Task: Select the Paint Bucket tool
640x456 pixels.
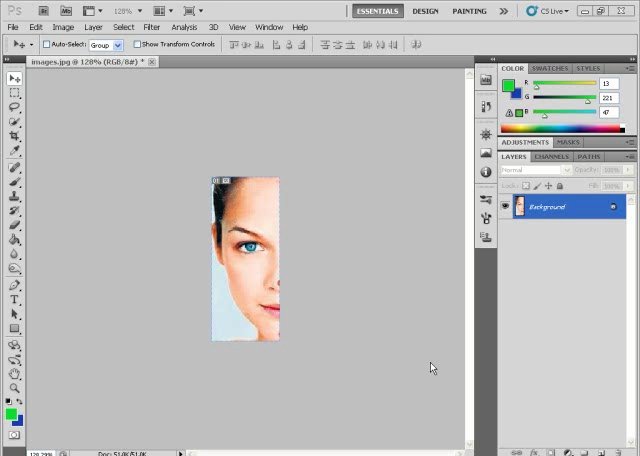Action: coord(14,240)
